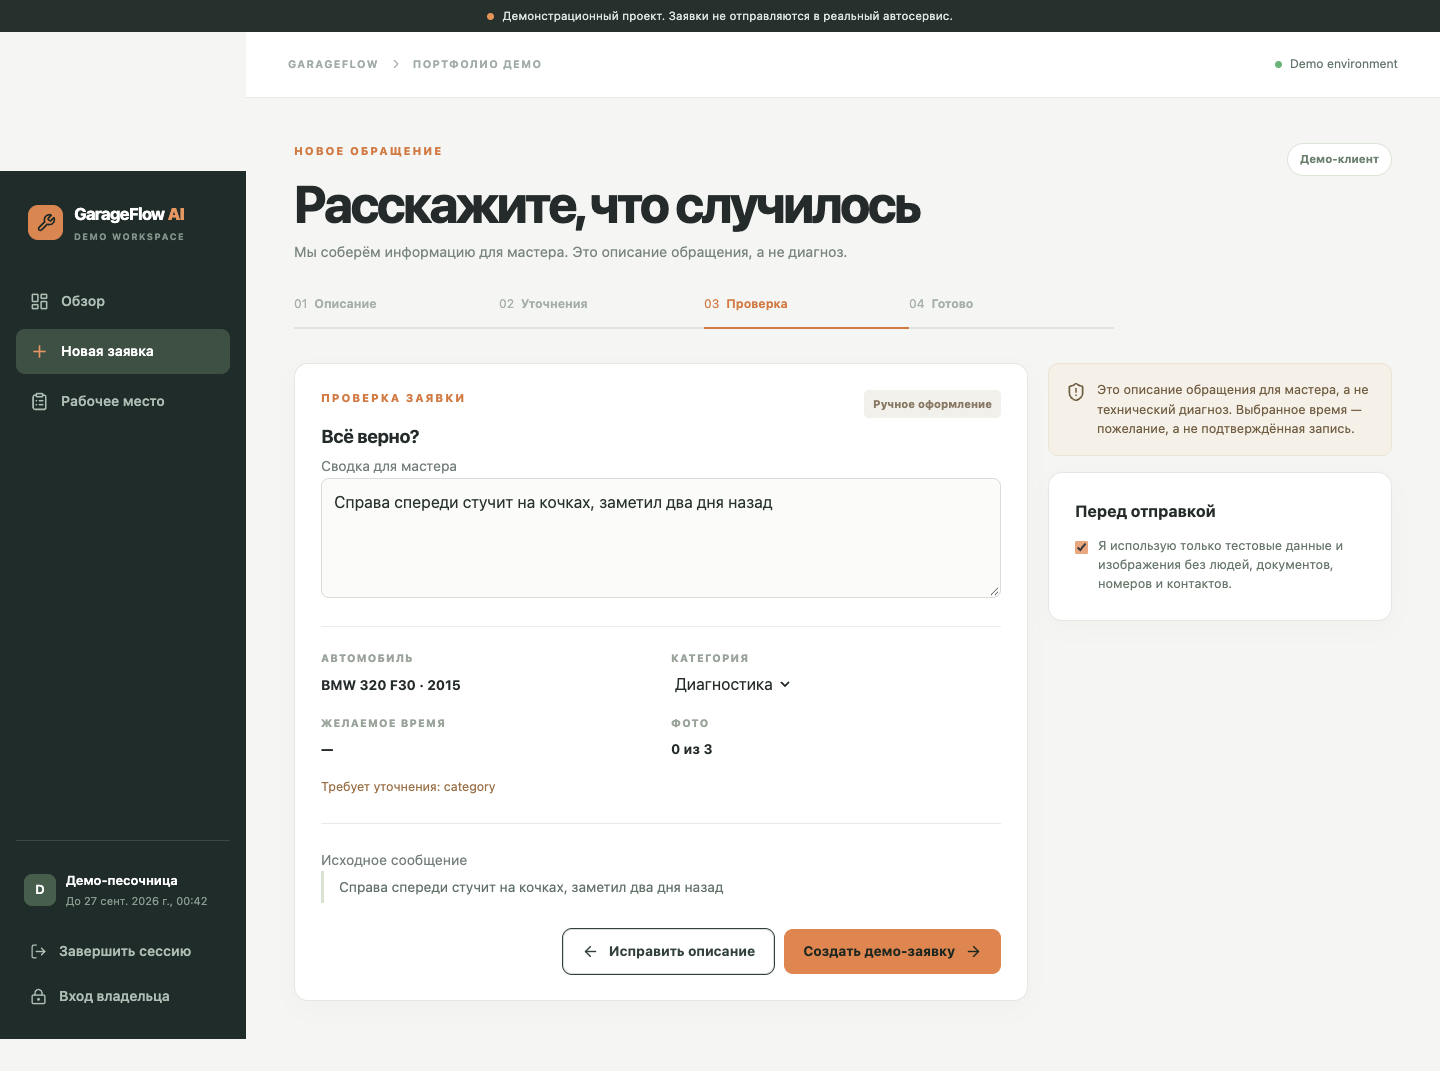Click the shield warning icon in notice
This screenshot has height=1071, width=1440.
tap(1076, 392)
